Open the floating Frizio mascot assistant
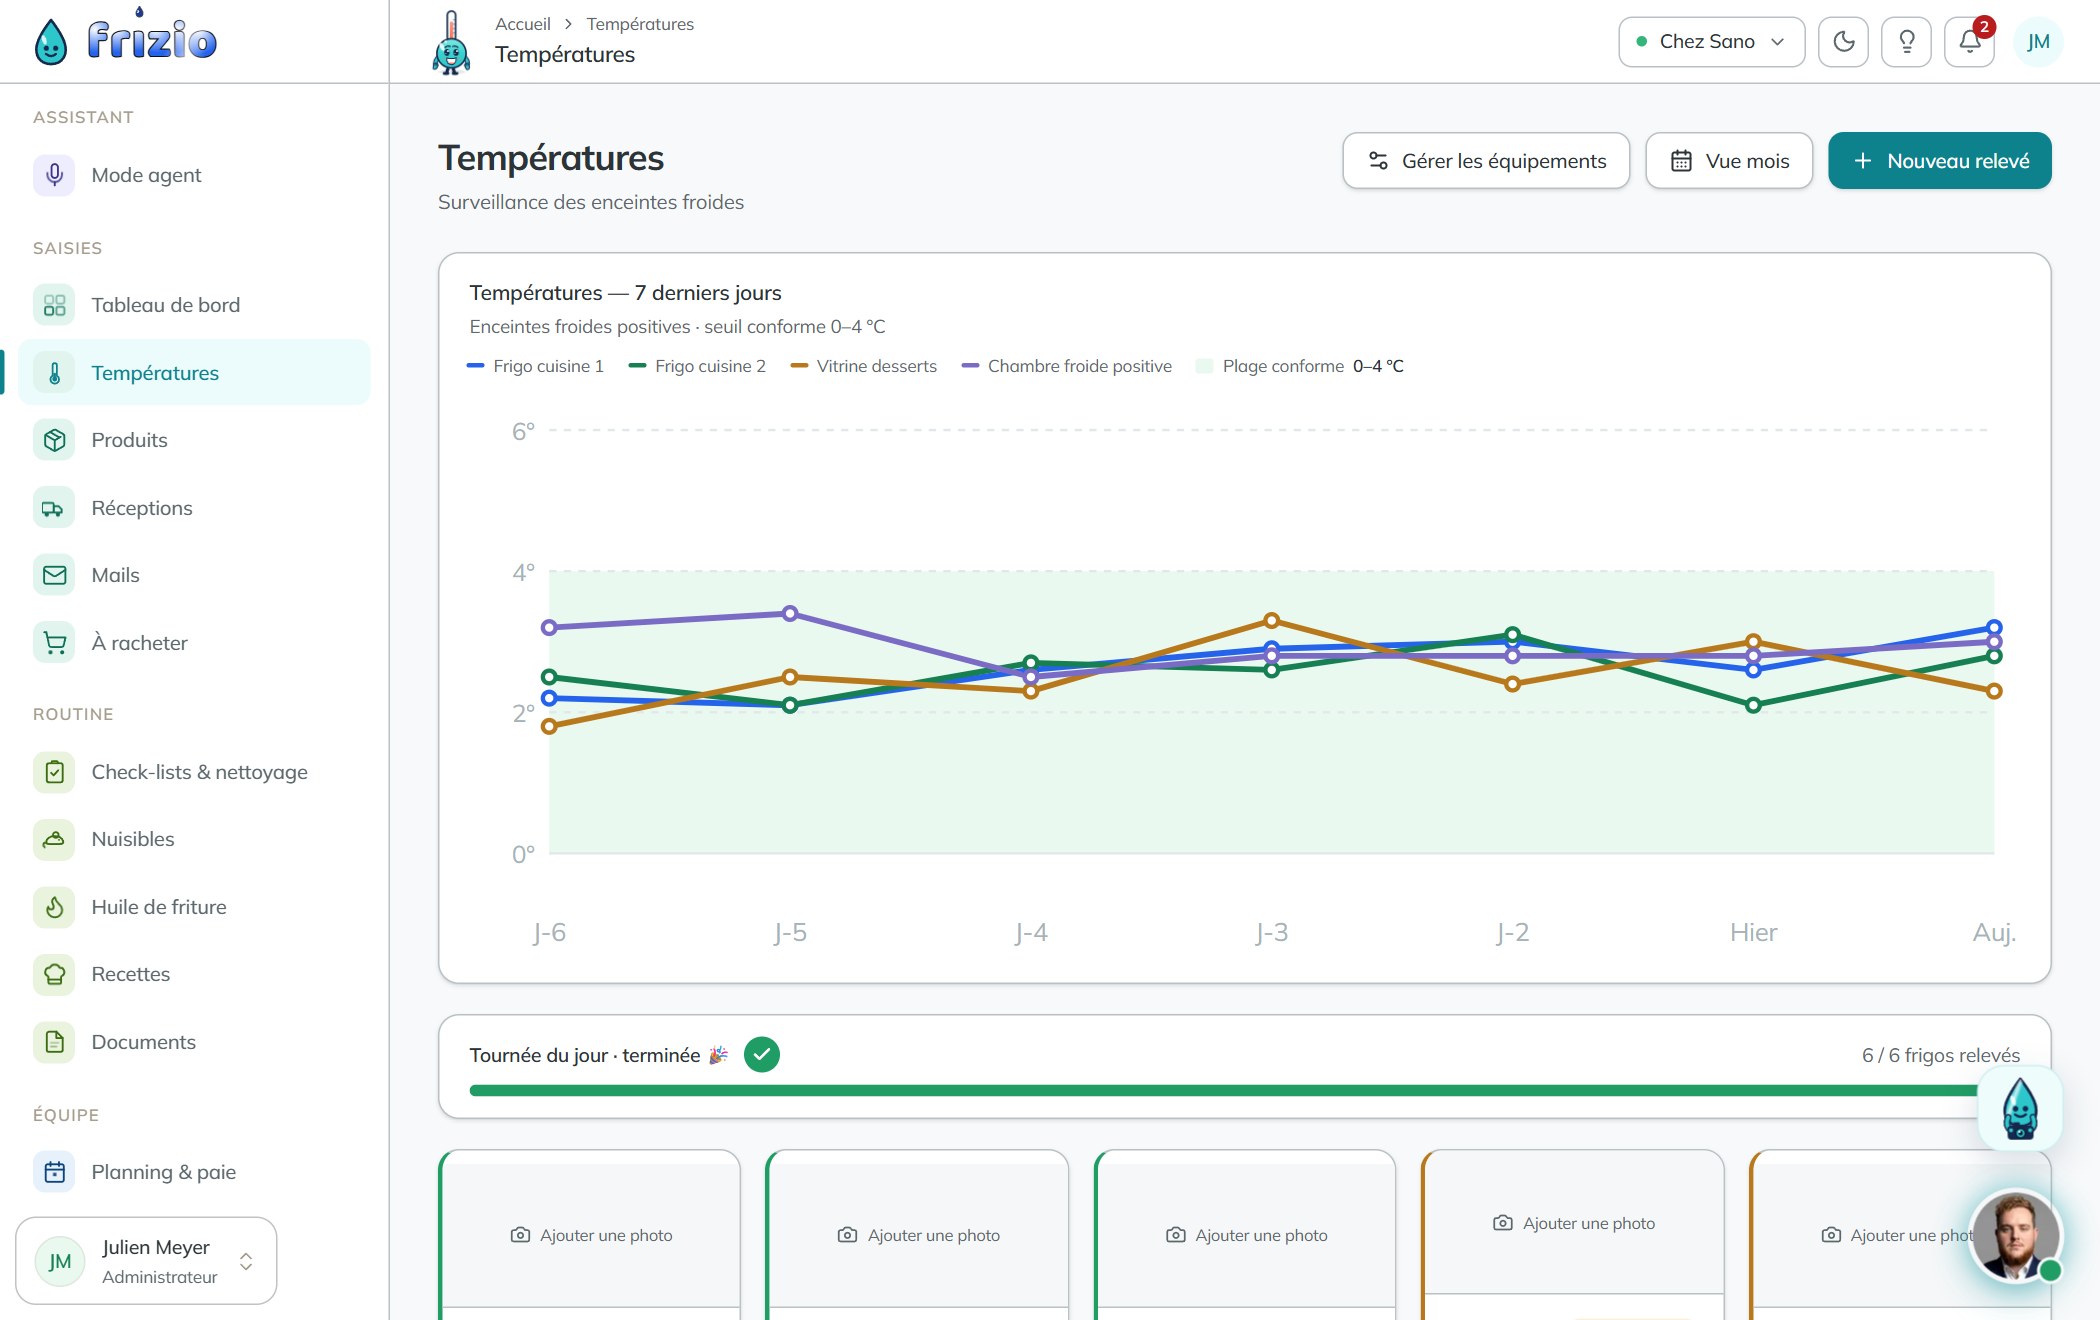2100x1320 pixels. (2020, 1109)
